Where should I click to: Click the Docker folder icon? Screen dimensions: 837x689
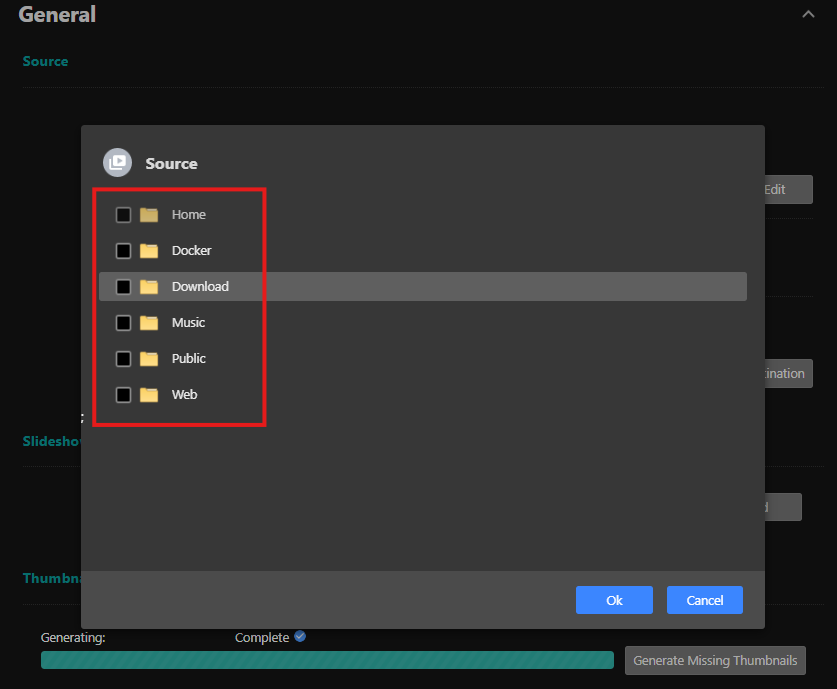pos(149,251)
